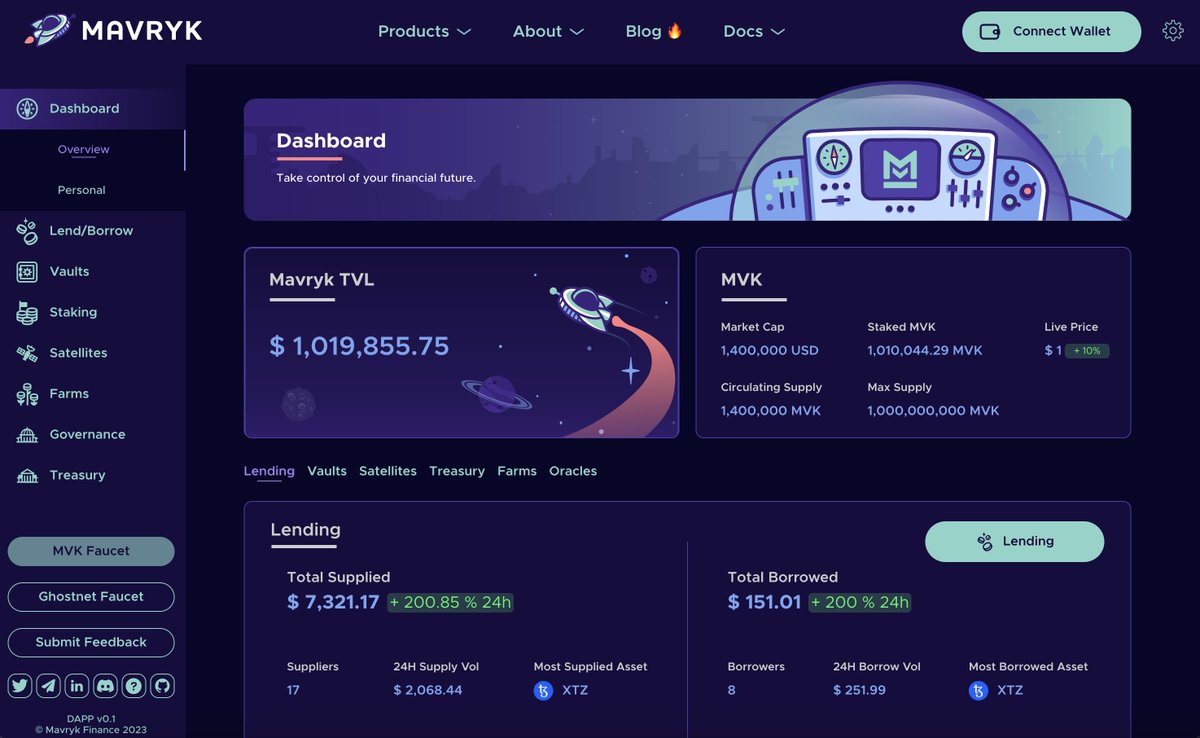Expand the About dropdown
The width and height of the screenshot is (1200, 738).
(x=547, y=31)
